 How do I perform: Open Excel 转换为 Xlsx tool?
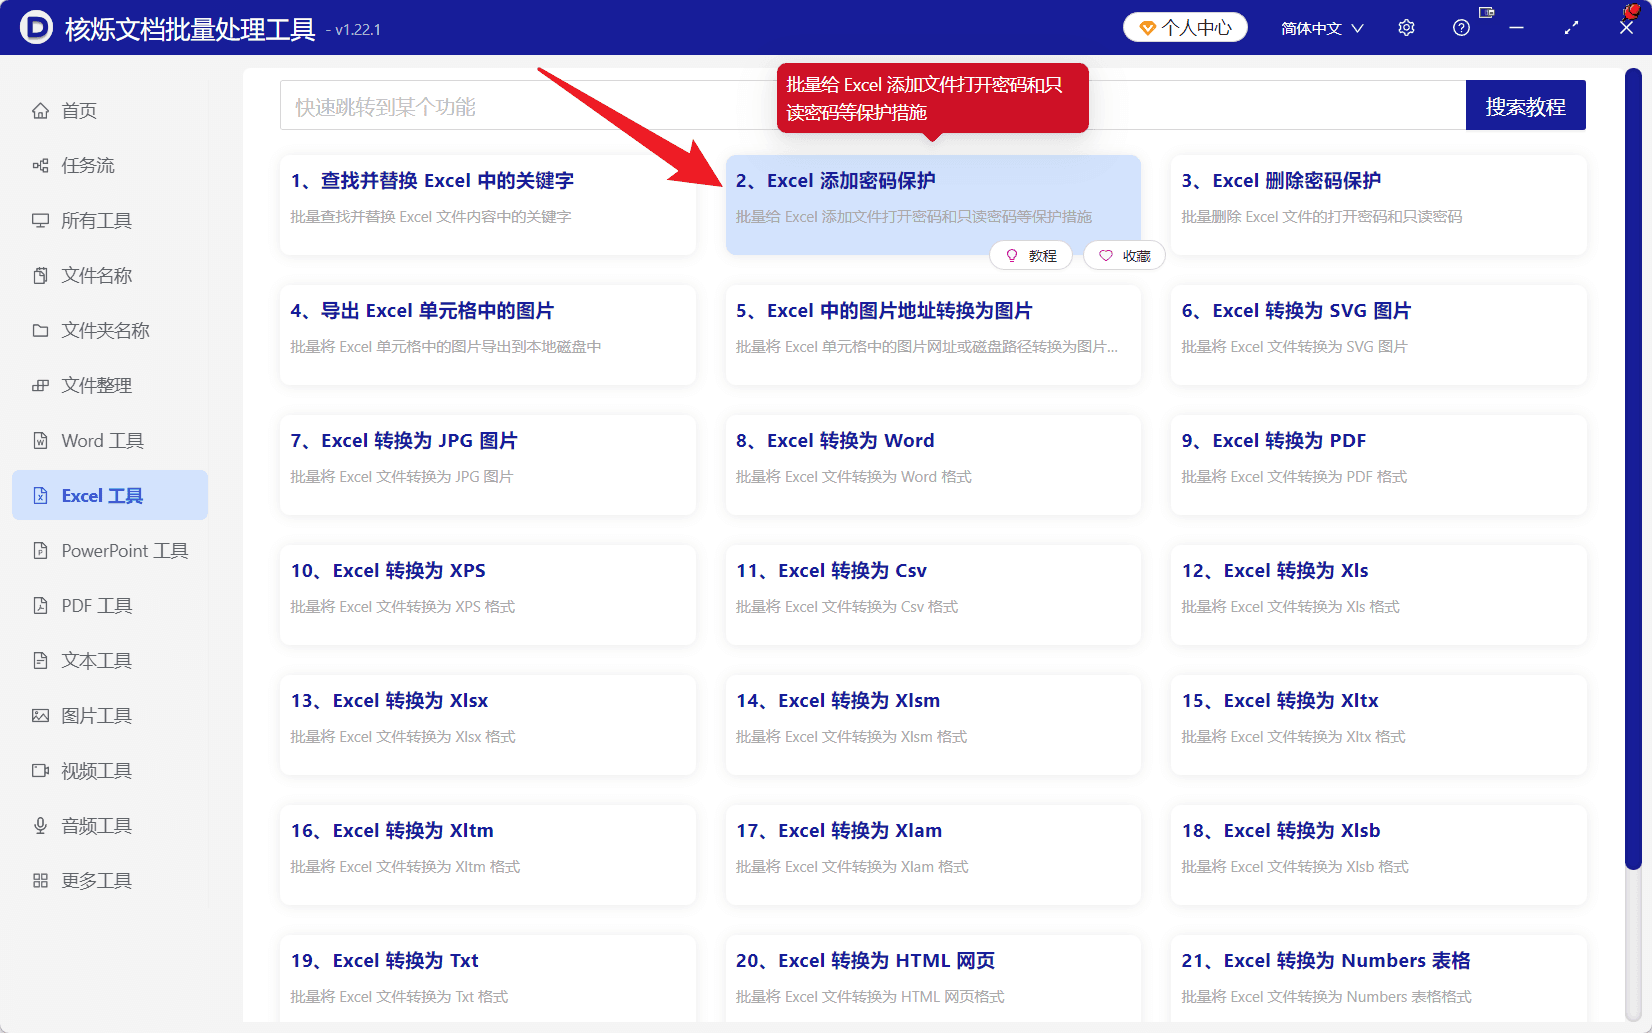[488, 725]
